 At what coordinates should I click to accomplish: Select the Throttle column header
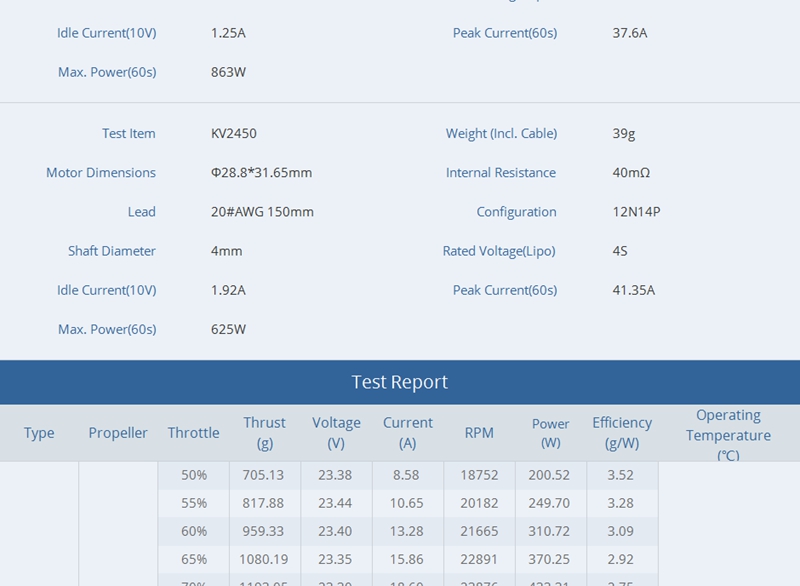click(193, 433)
